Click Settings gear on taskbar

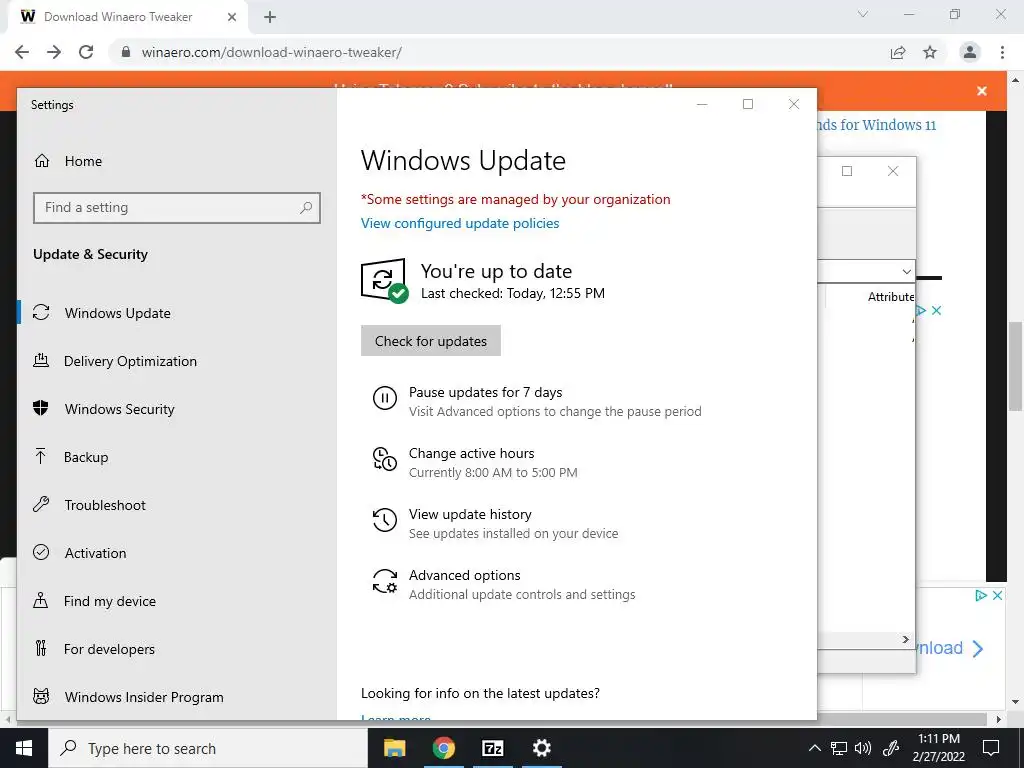541,748
